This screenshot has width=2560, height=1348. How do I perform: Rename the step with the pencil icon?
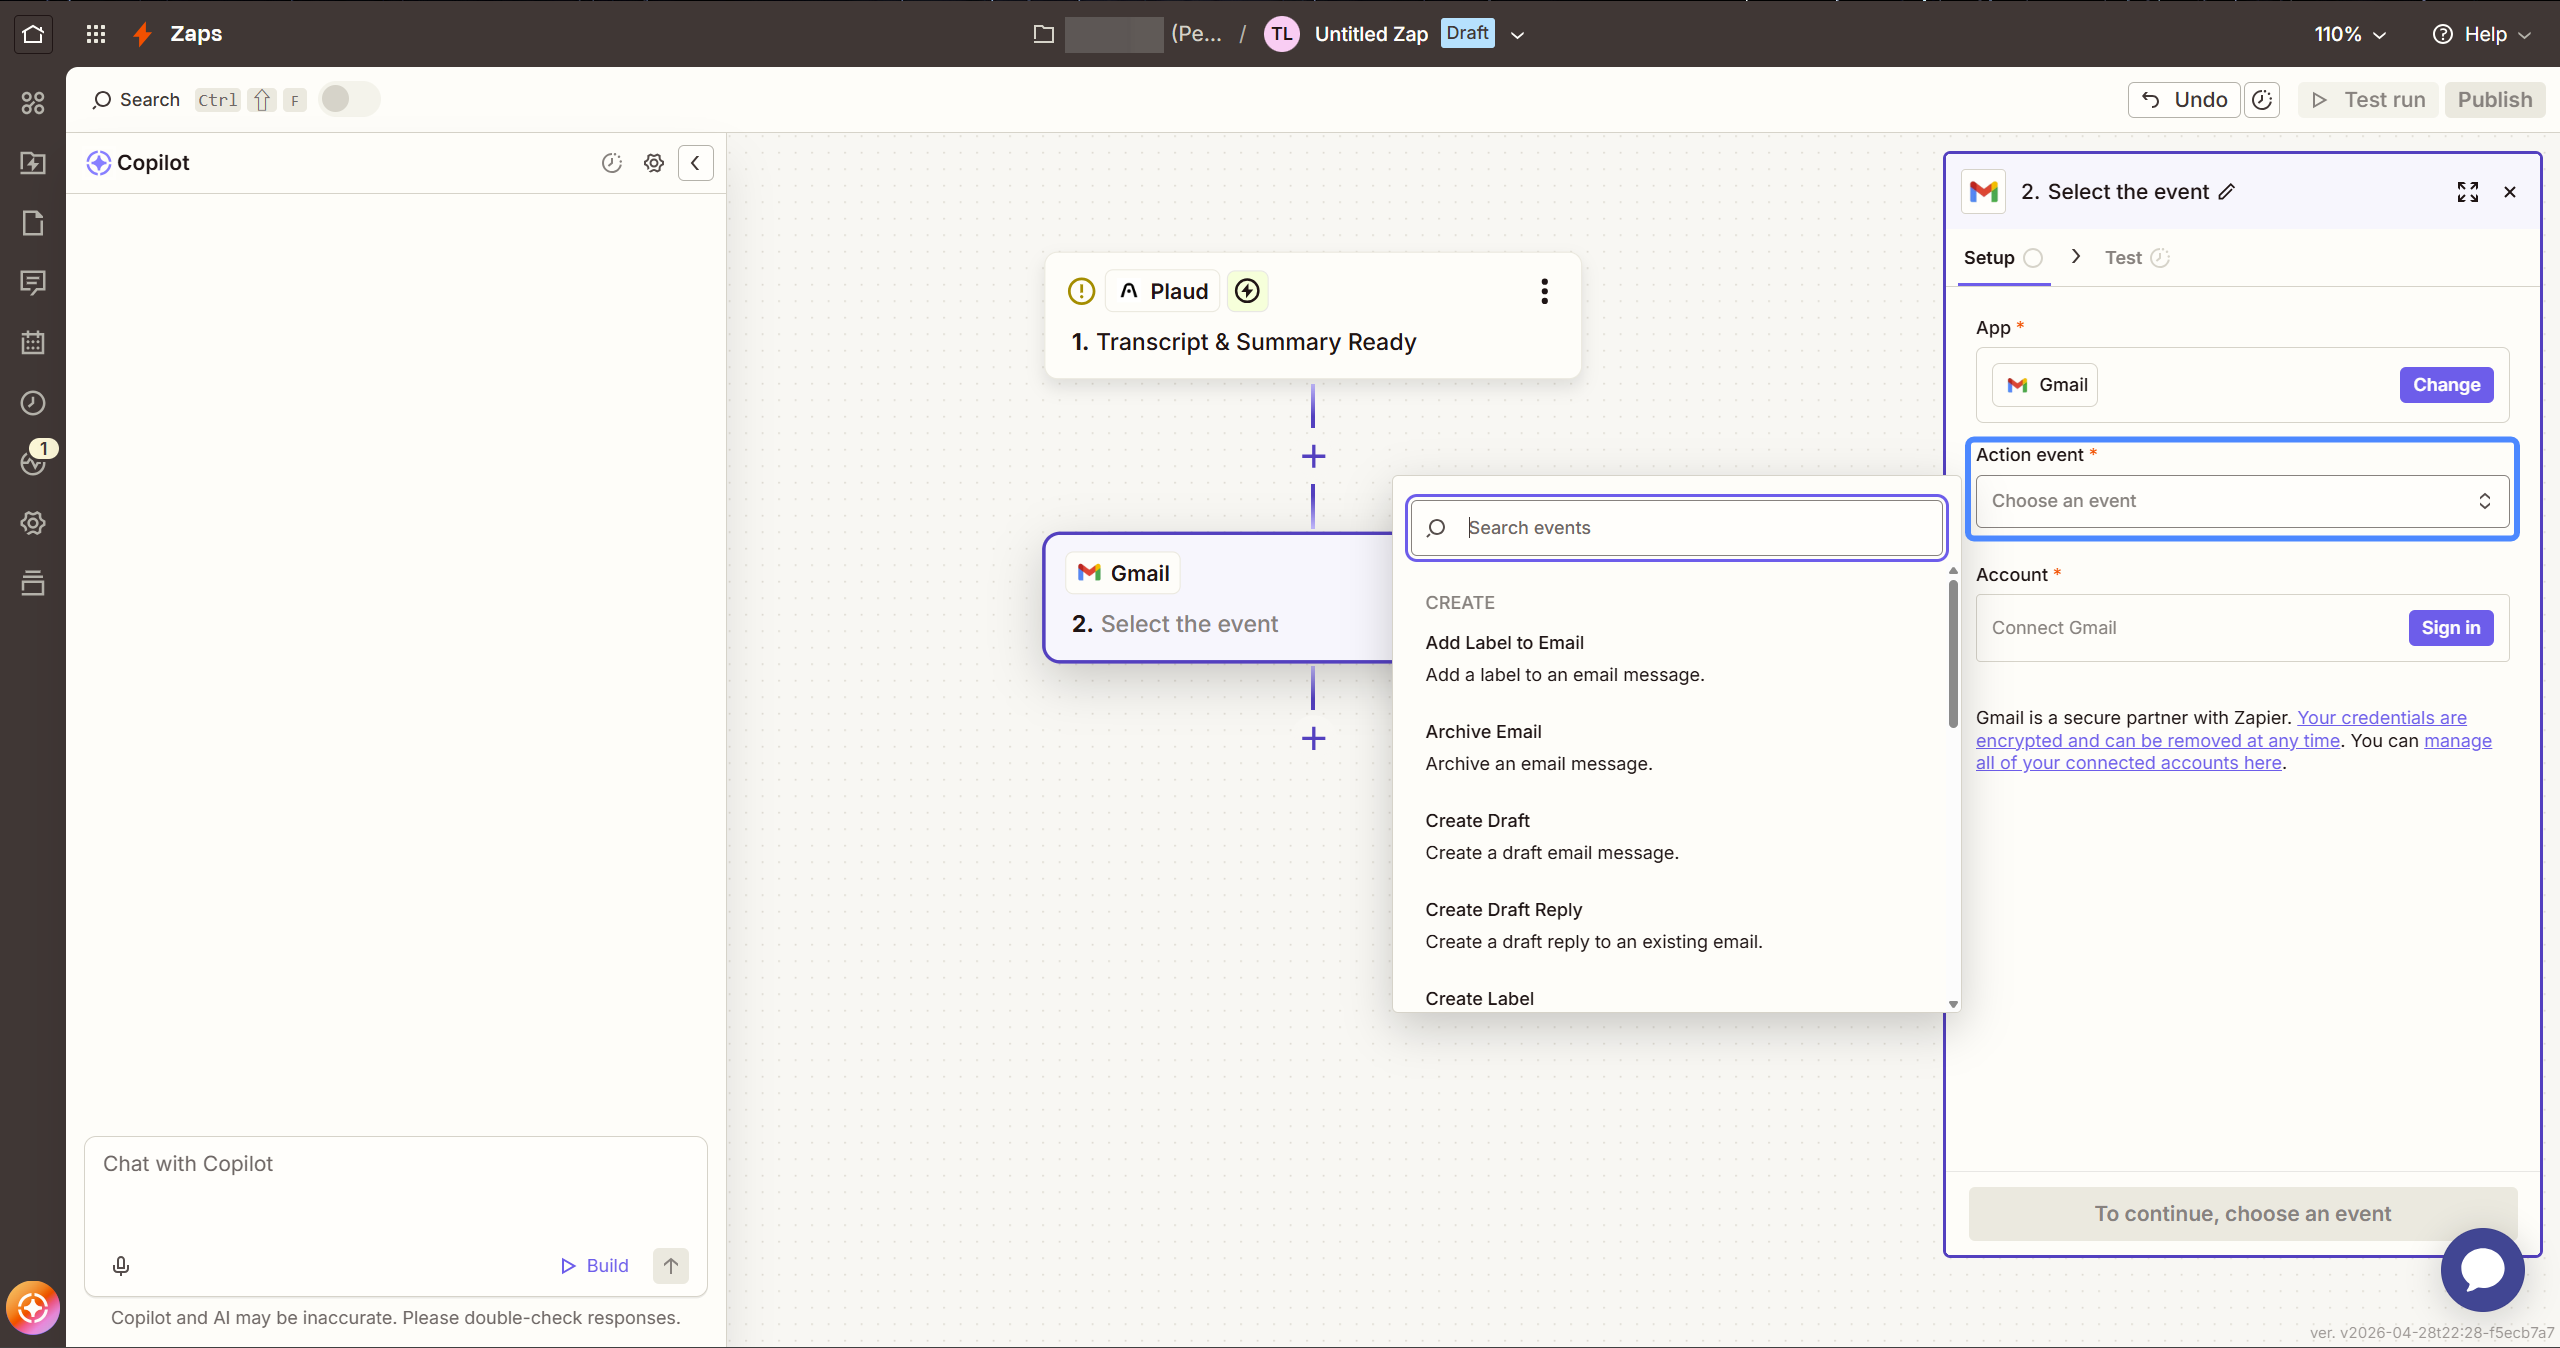coord(2227,192)
